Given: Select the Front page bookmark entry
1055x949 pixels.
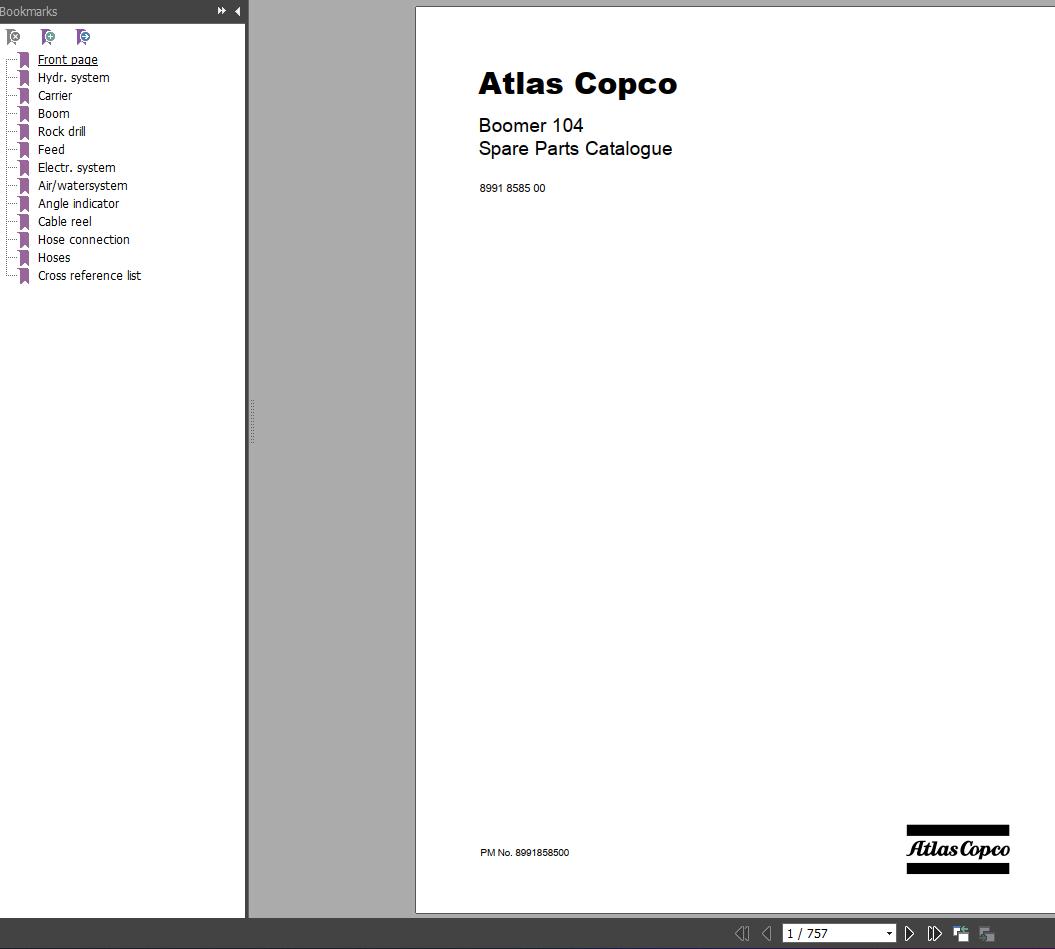Looking at the screenshot, I should click(x=67, y=59).
